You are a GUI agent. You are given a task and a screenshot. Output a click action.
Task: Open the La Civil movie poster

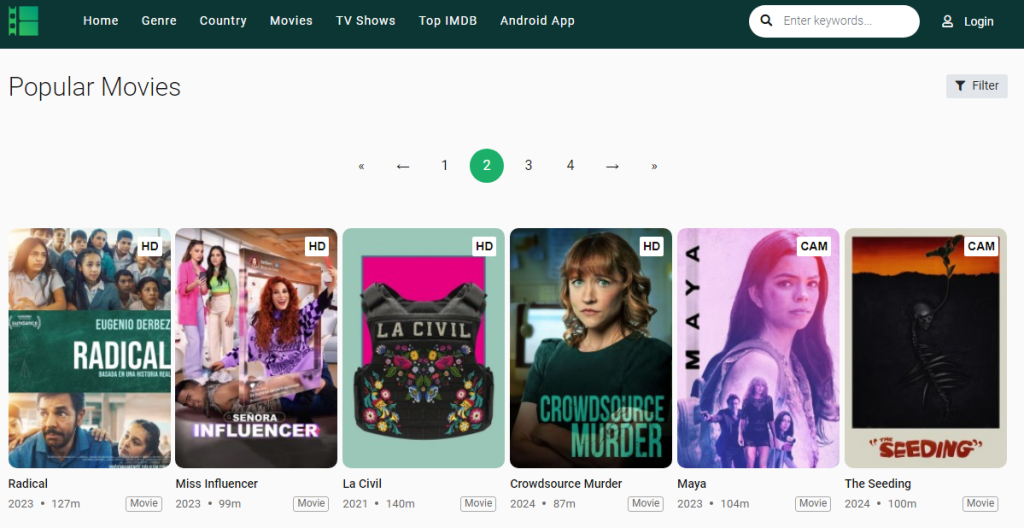424,348
